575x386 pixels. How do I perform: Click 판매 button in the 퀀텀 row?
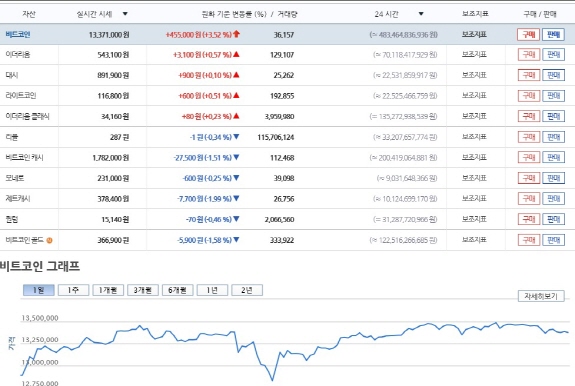(x=553, y=219)
